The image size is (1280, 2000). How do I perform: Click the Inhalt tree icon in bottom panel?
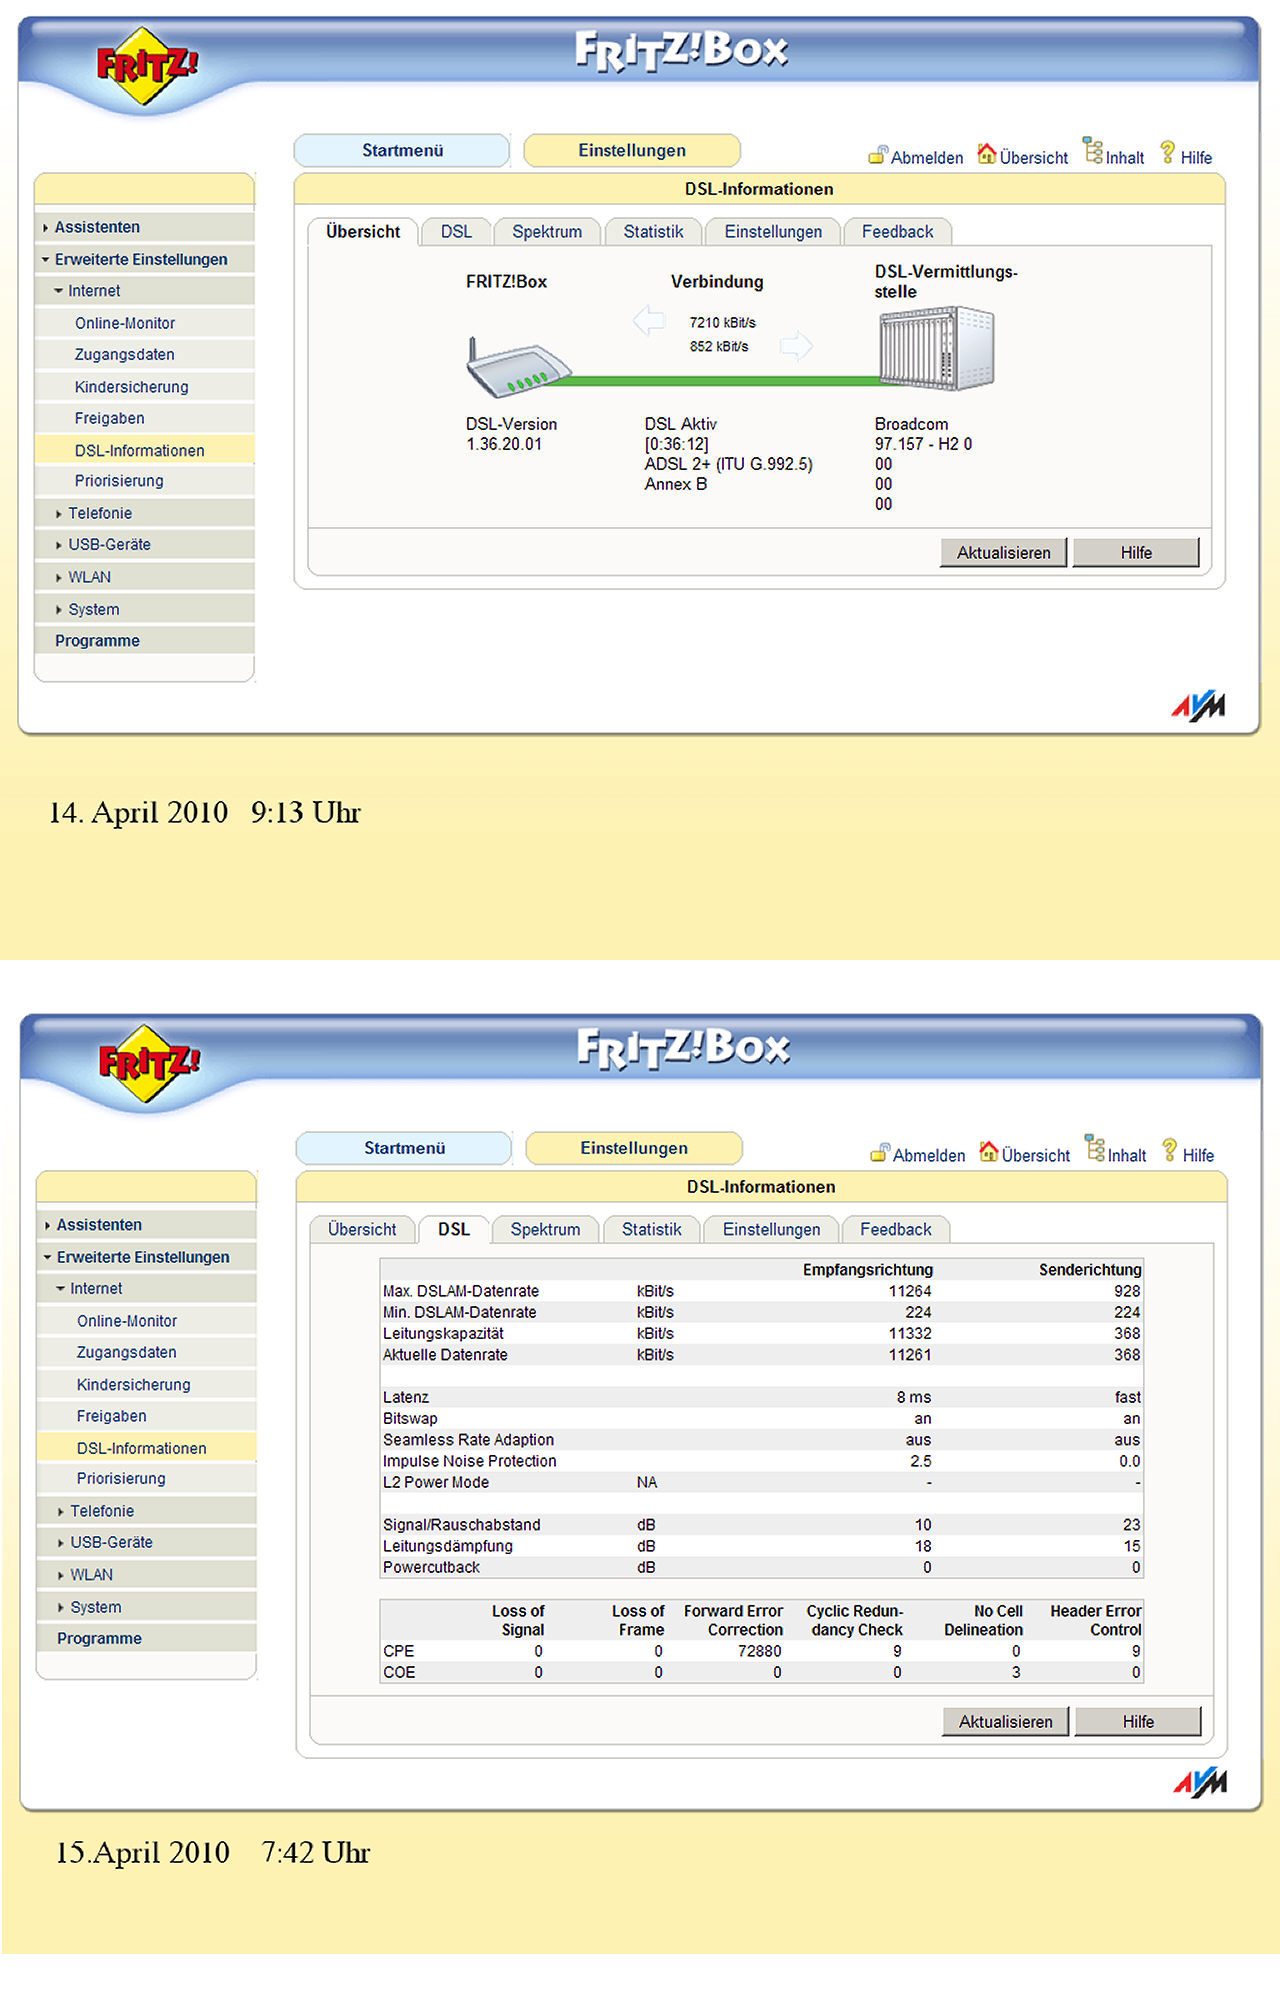point(1095,1149)
